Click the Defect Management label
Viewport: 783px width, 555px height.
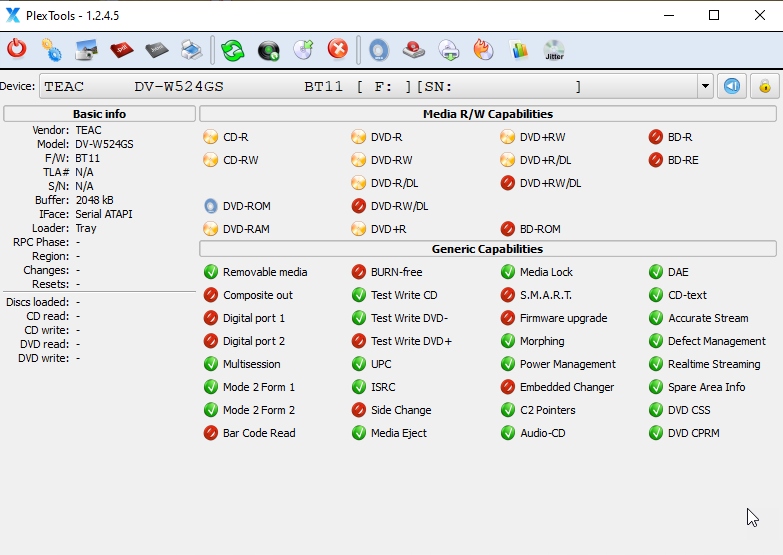[717, 341]
